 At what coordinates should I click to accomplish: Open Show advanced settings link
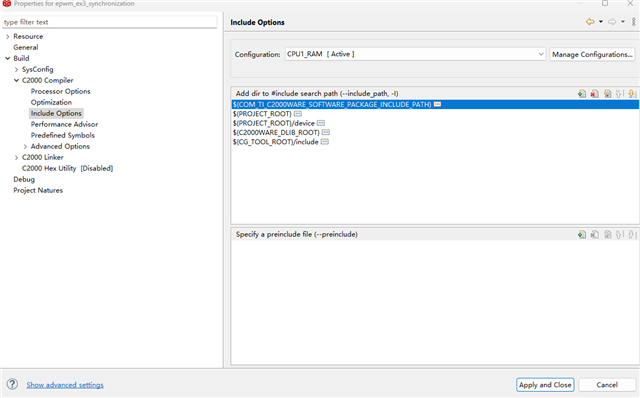coord(65,385)
